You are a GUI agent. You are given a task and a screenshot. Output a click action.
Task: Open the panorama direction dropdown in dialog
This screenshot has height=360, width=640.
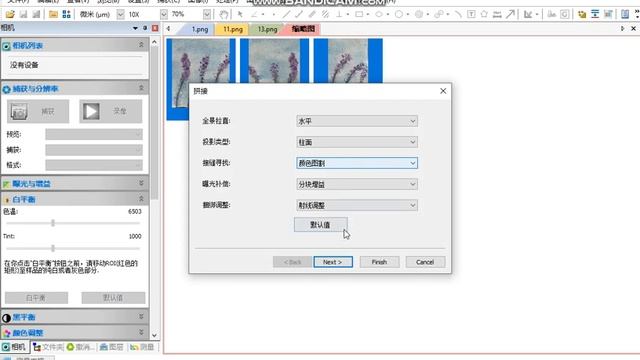[357, 121]
